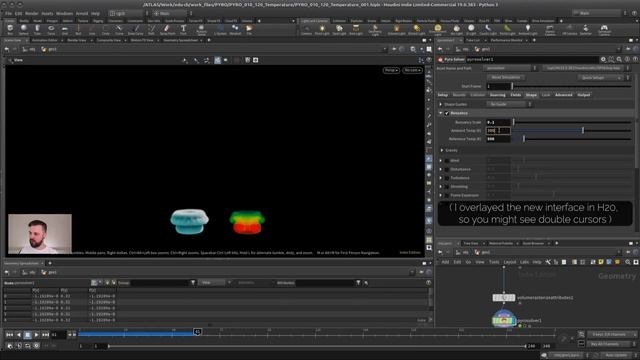Expand the Wind section
The width and height of the screenshot is (640, 360).
pos(441,160)
